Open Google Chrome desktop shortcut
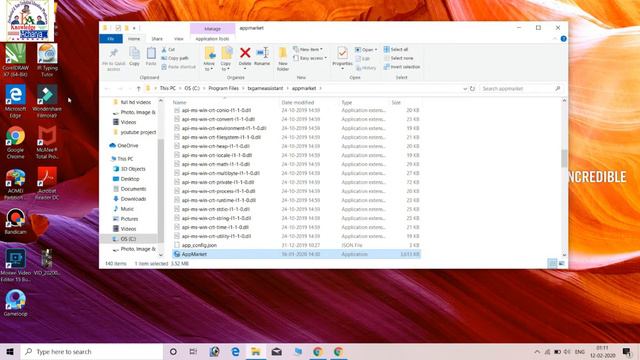 point(15,142)
